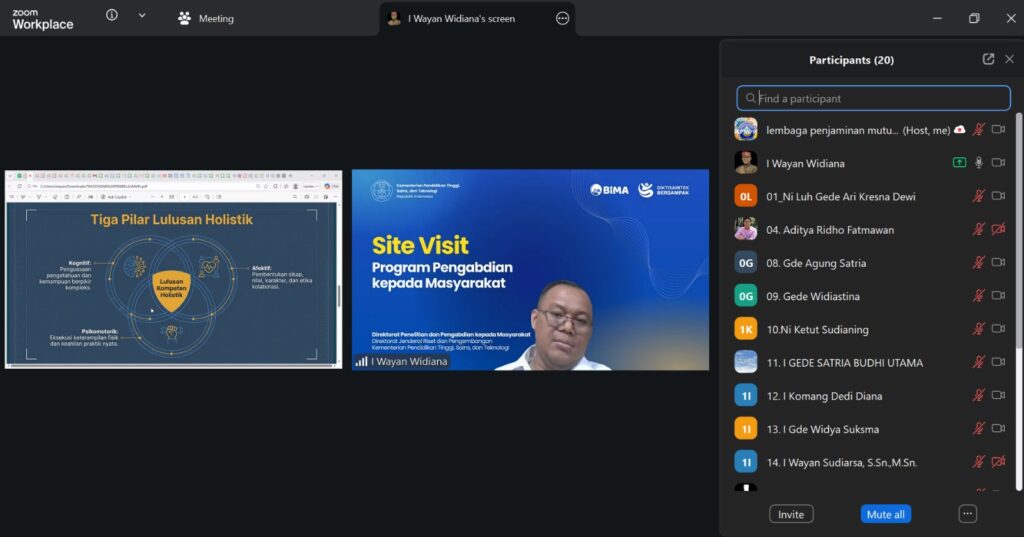Open the ellipsis options on the shared screen tab
1024x537 pixels.
pos(562,18)
